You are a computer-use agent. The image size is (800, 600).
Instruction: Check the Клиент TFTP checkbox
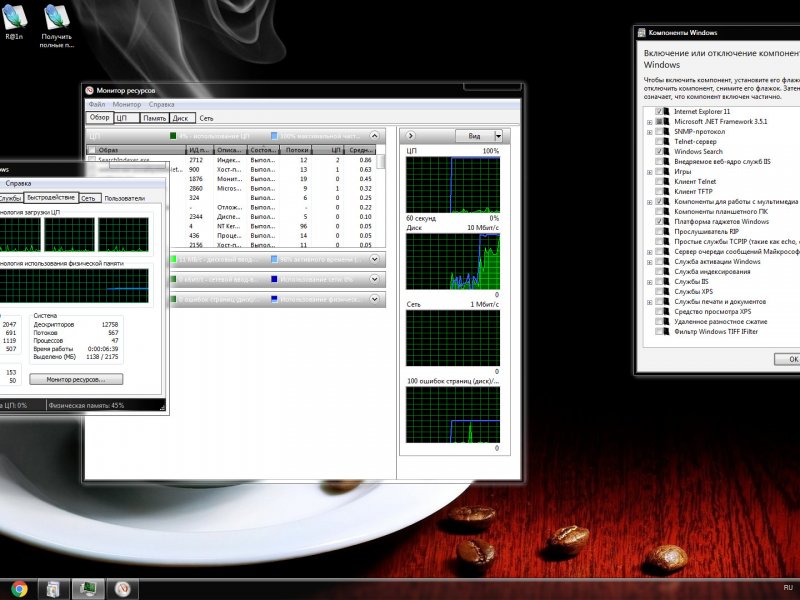pos(659,191)
